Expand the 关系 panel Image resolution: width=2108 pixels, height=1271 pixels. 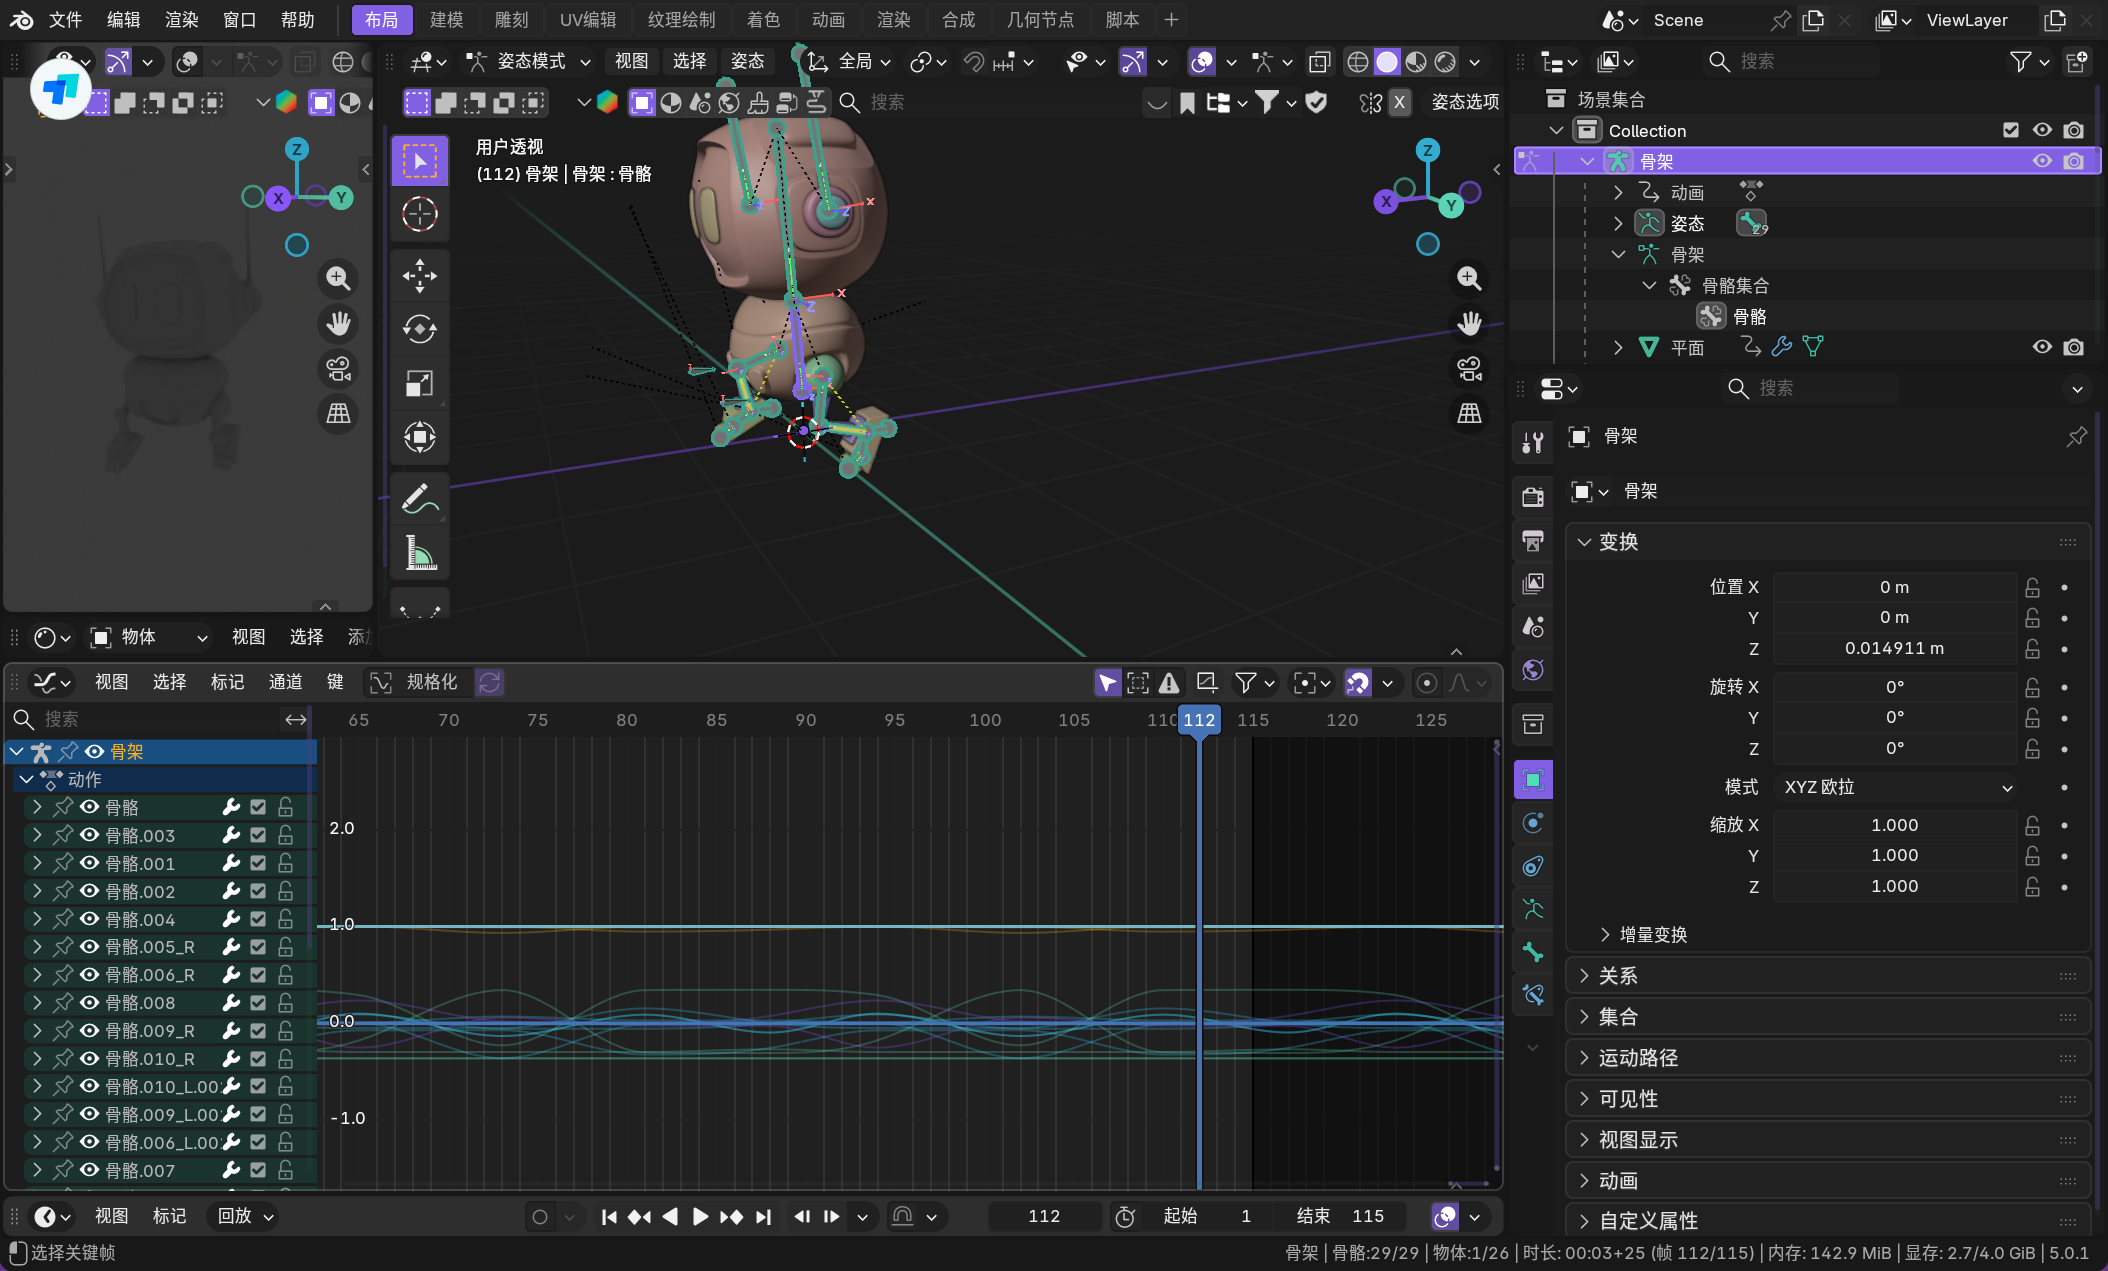point(1617,976)
